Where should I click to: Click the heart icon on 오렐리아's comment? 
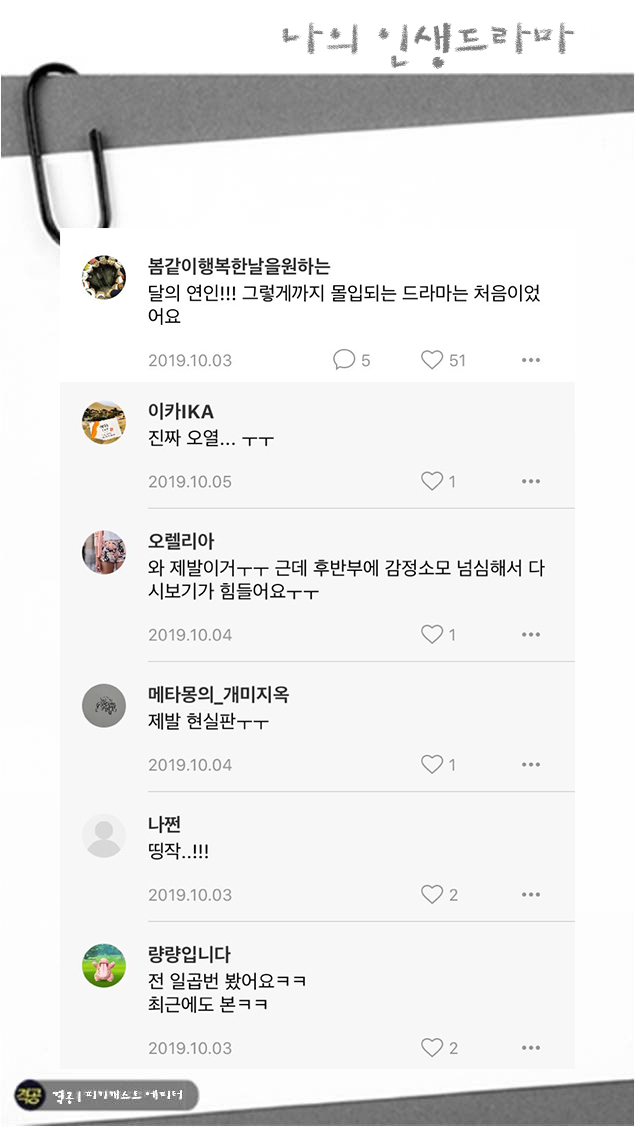430,634
